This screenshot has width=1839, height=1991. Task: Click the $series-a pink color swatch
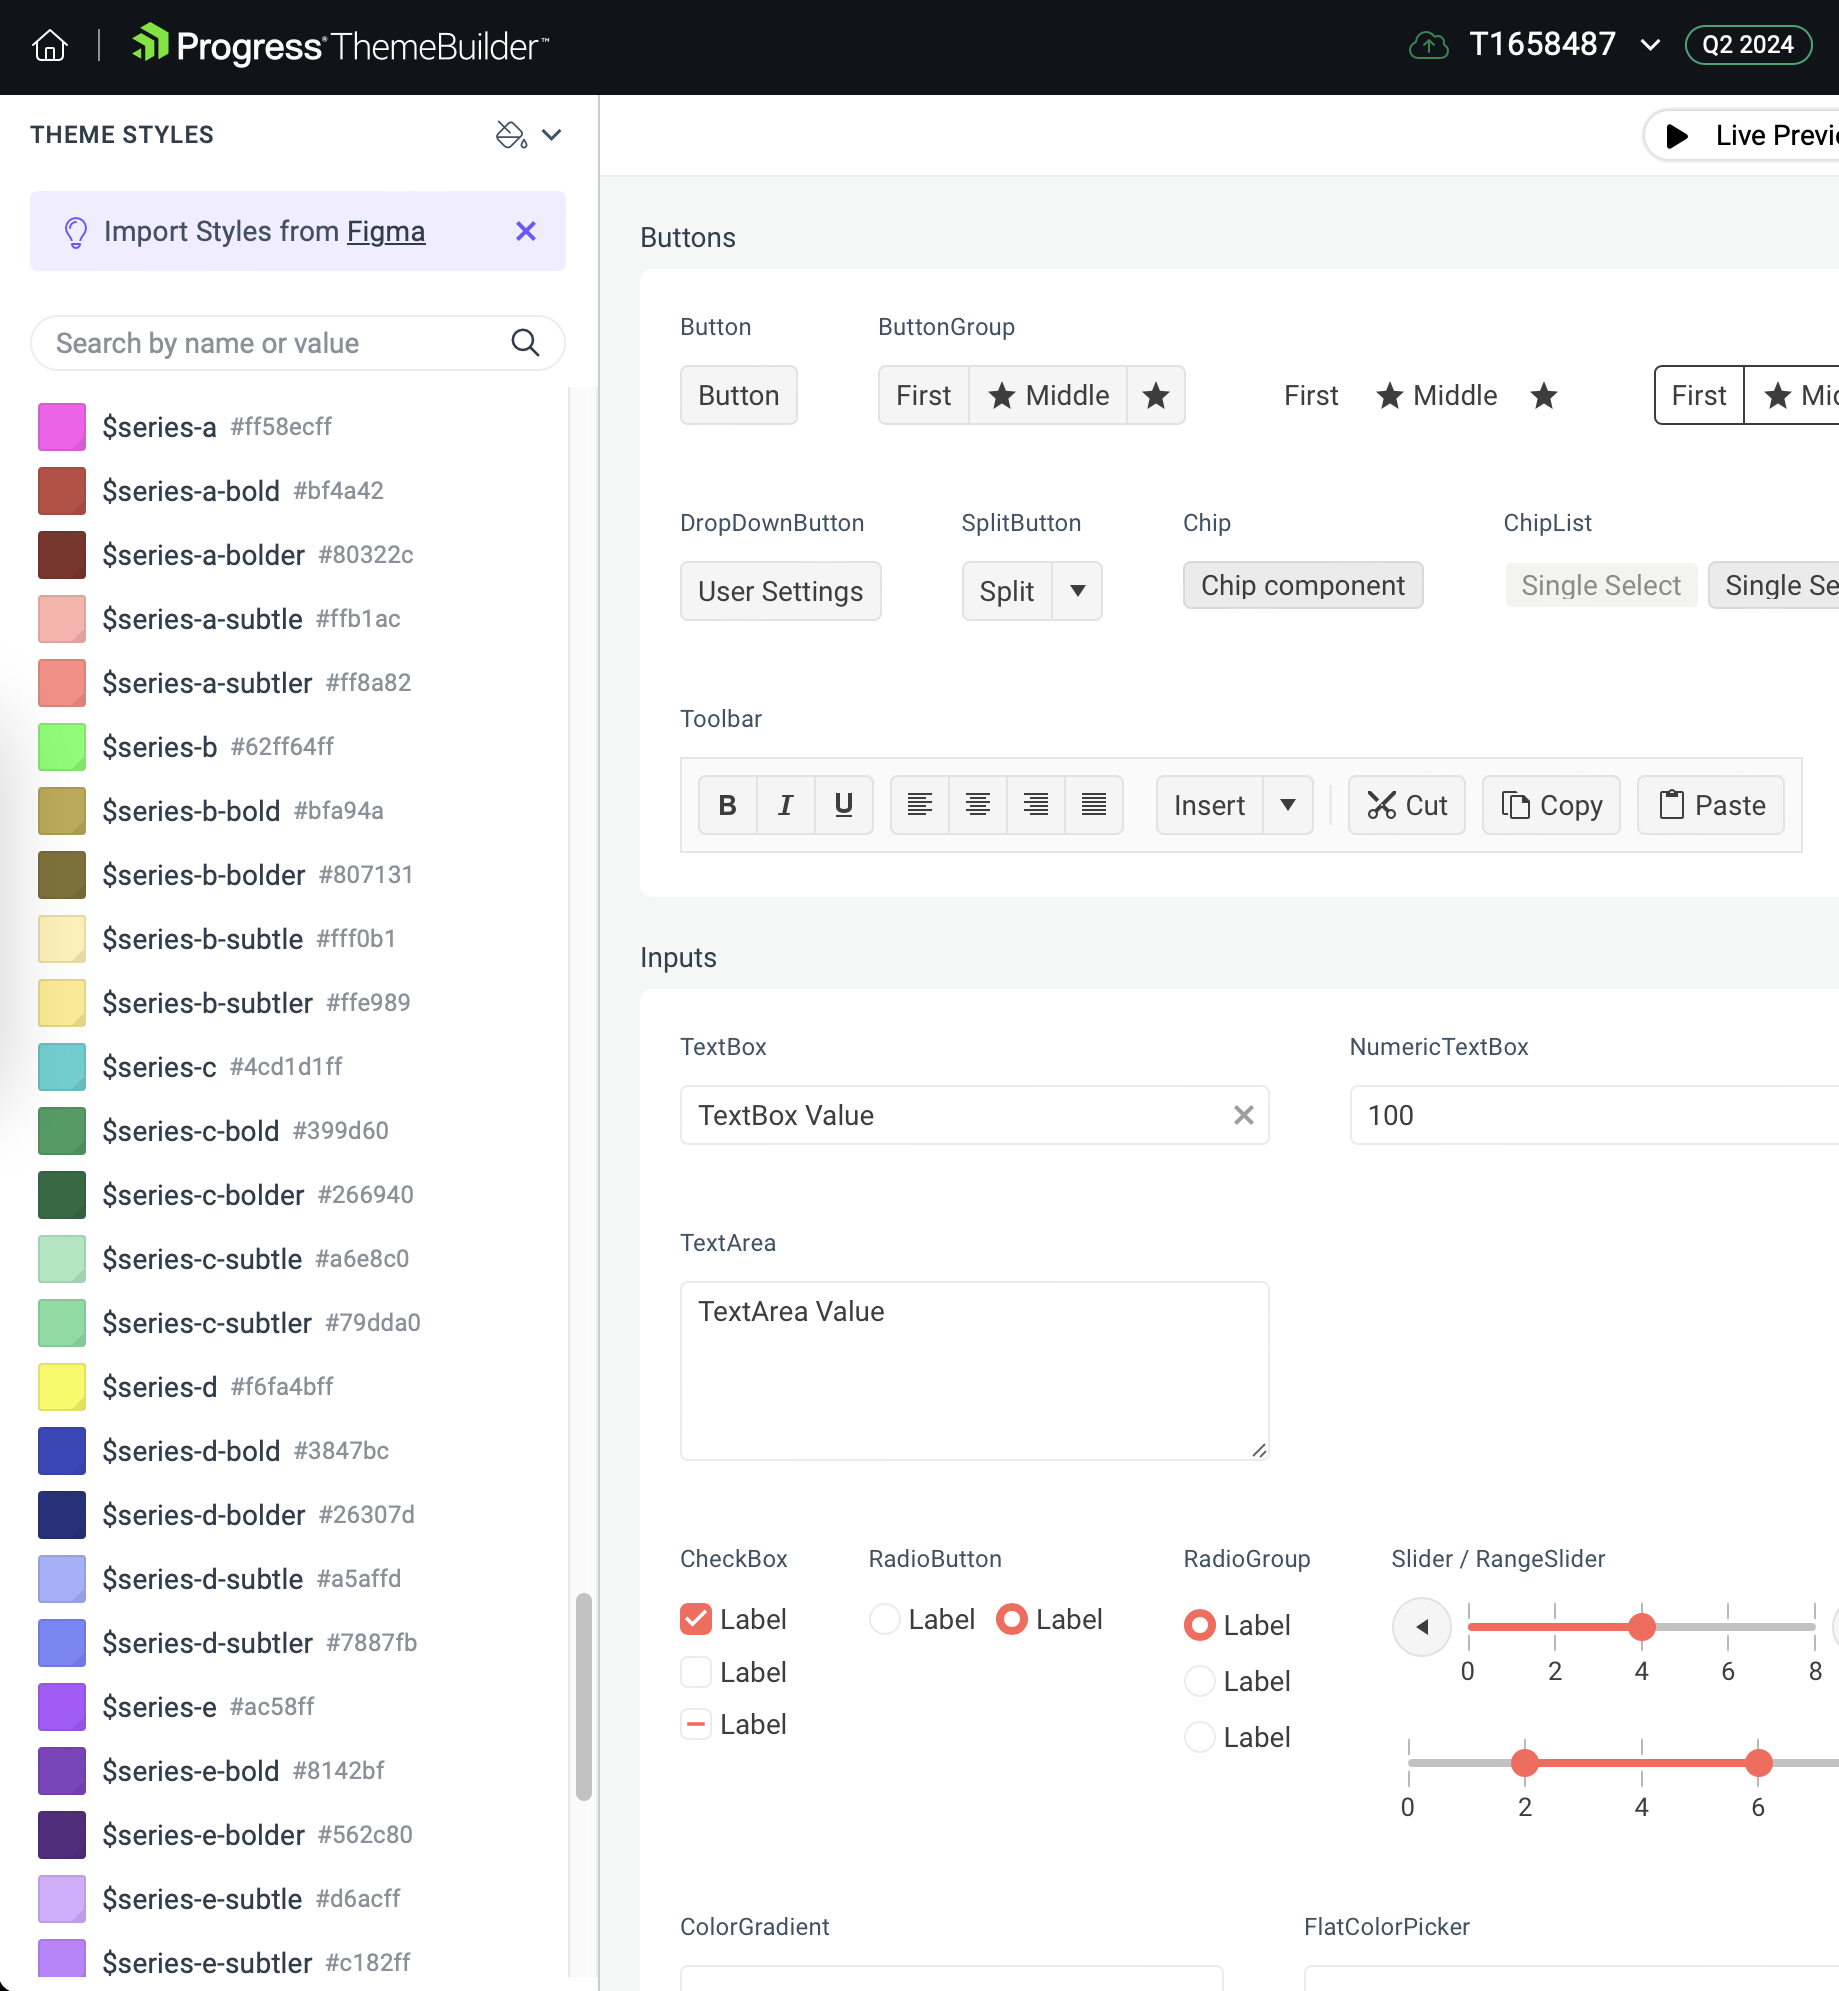(62, 427)
